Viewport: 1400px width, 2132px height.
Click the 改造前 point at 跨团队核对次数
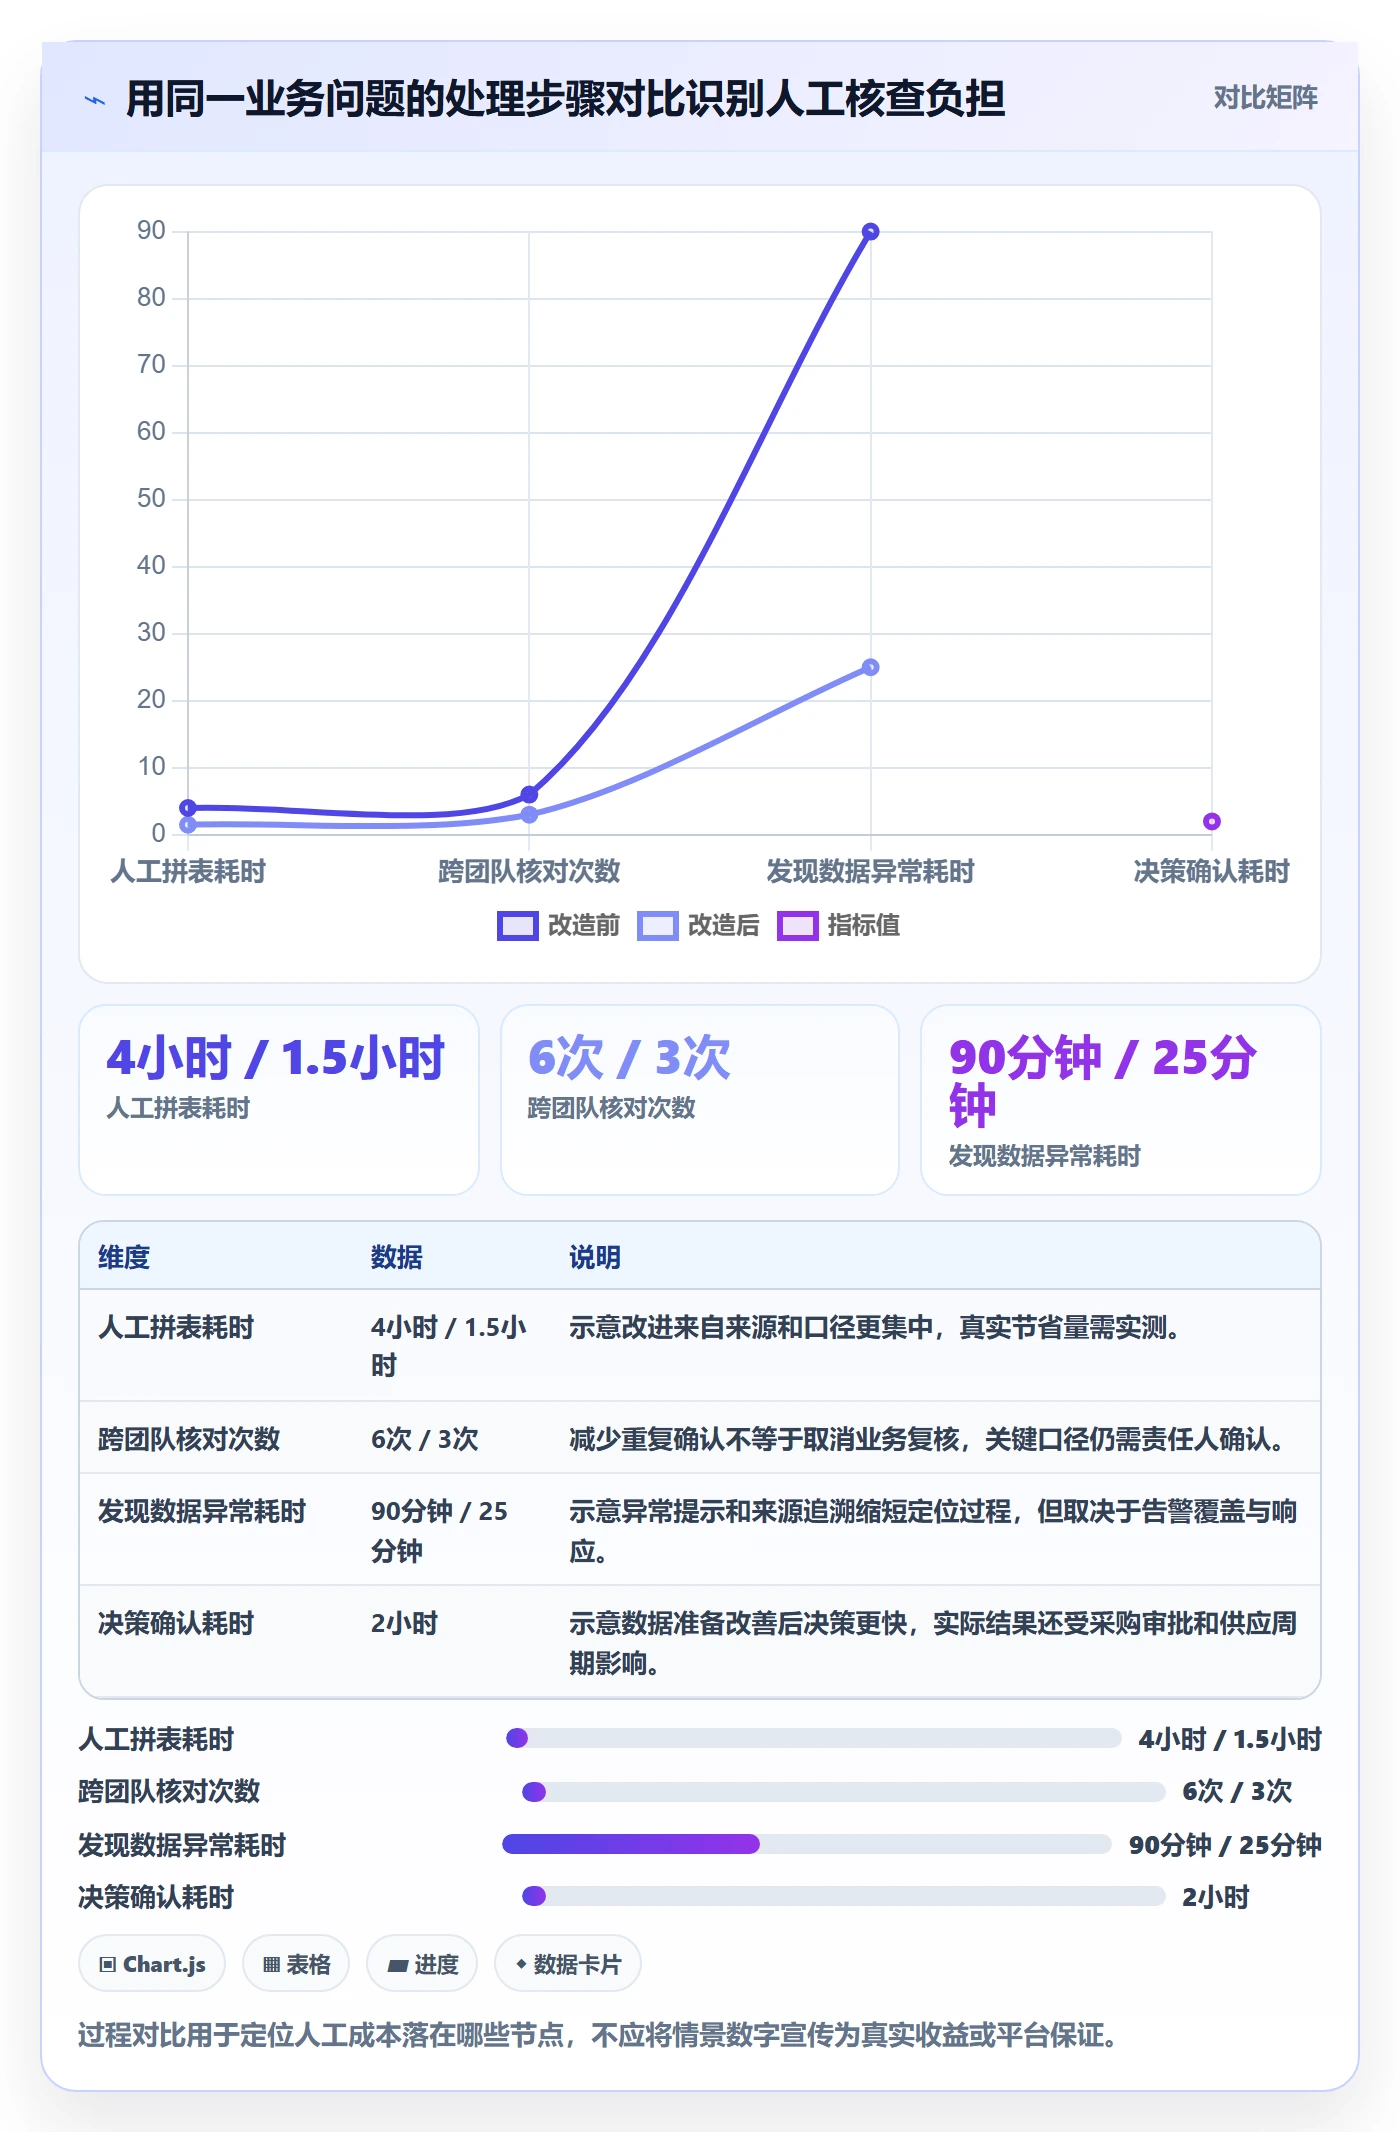click(529, 795)
